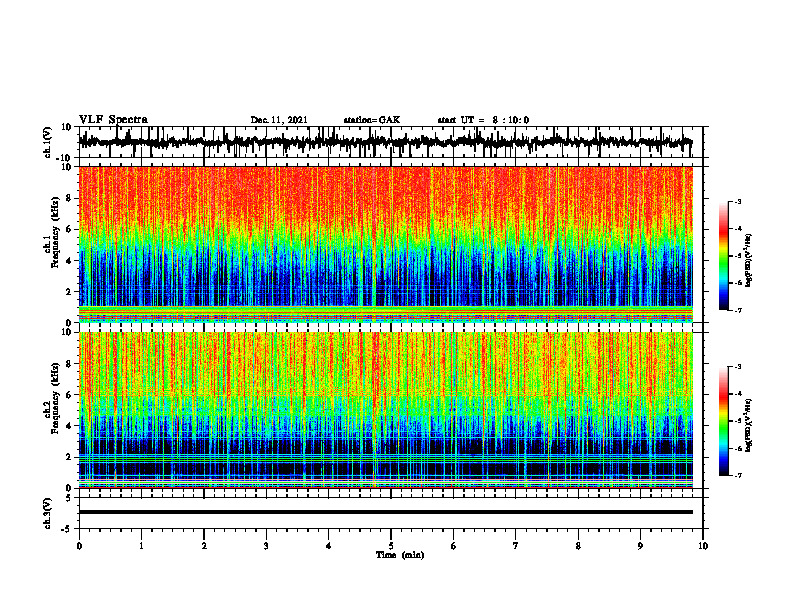Image resolution: width=792 pixels, height=612 pixels.
Task: Click the ch.2 colorbar log(PSD) unit label
Action: pos(749,425)
